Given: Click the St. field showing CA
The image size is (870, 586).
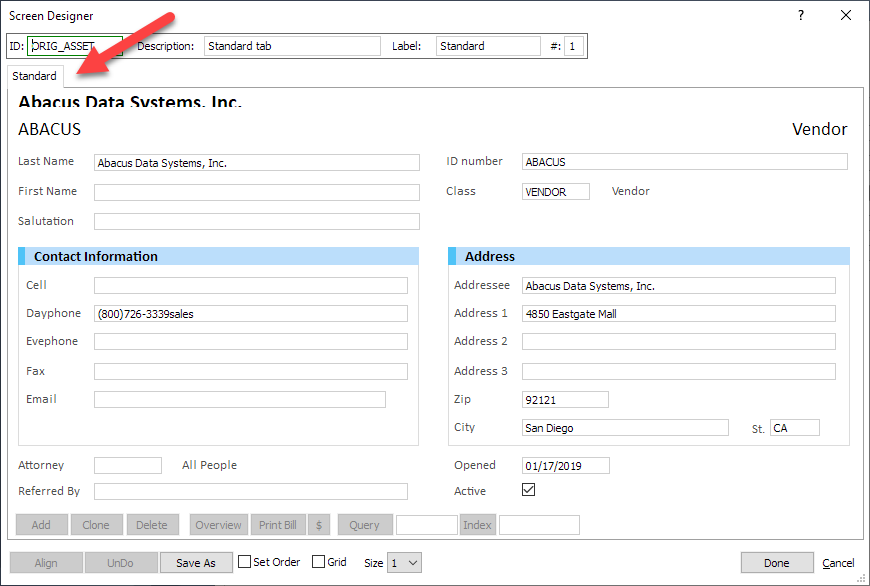Looking at the screenshot, I should (x=795, y=428).
